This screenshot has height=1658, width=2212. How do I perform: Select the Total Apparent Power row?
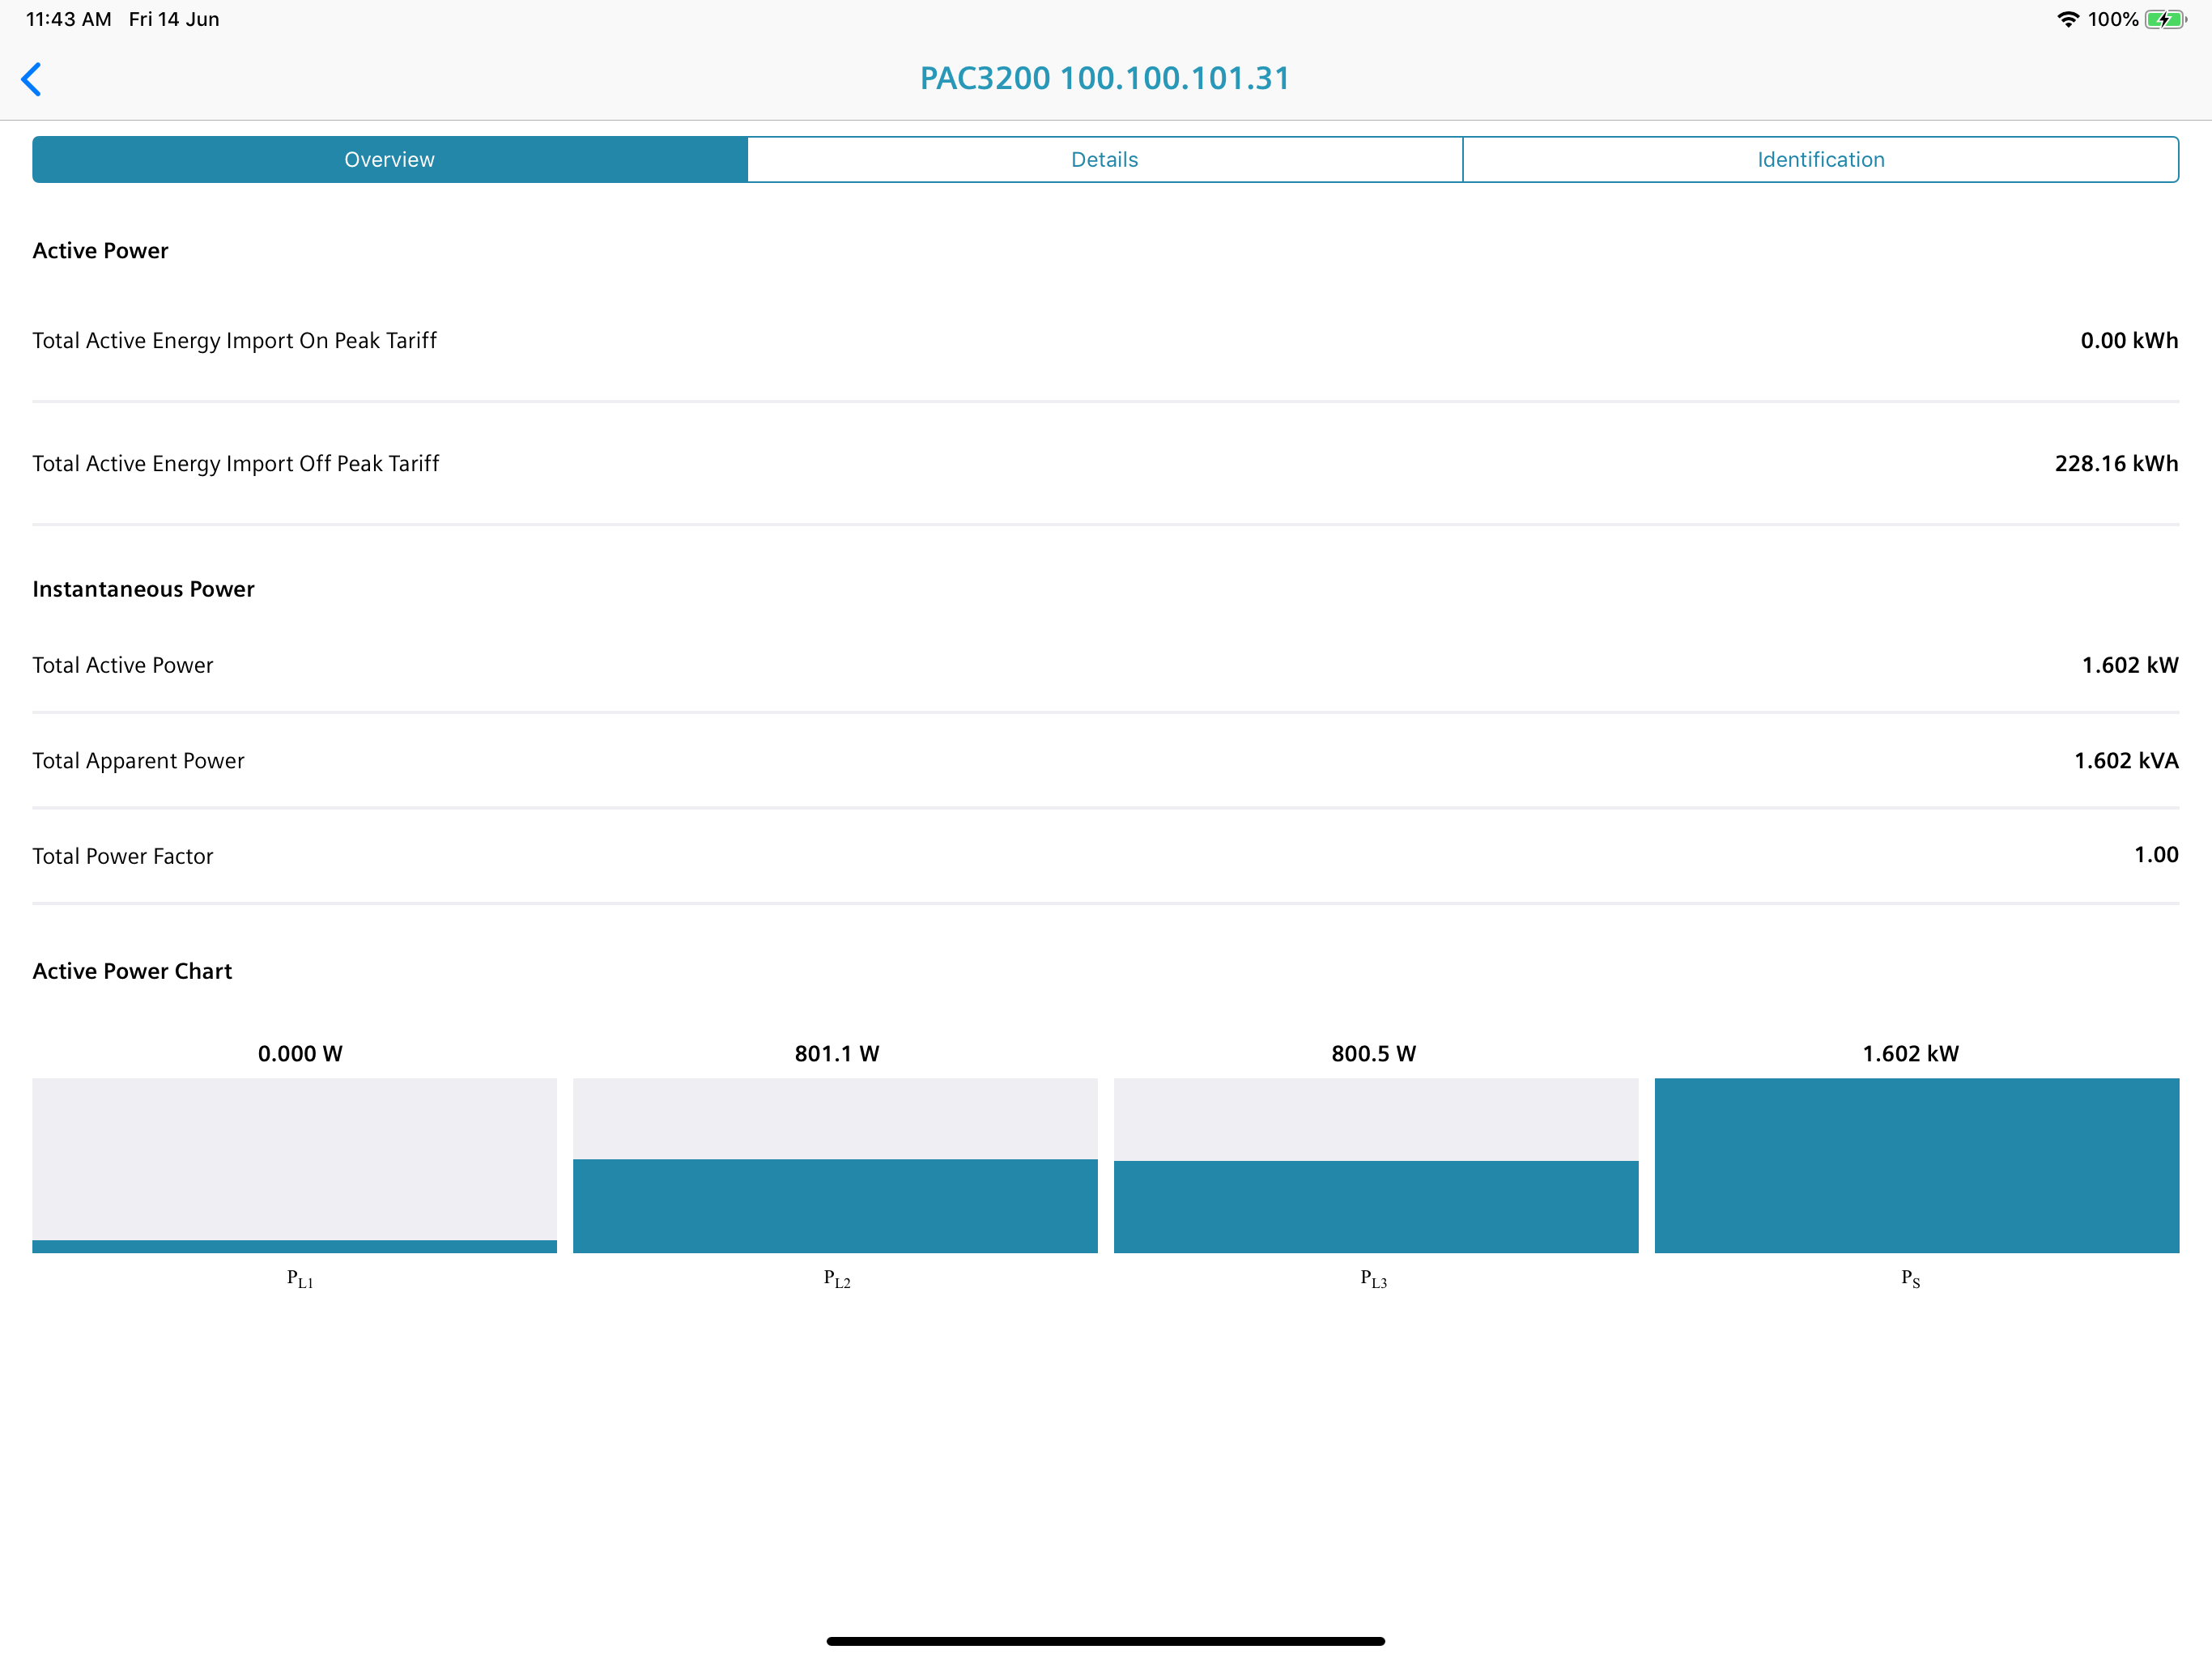[x=1106, y=760]
